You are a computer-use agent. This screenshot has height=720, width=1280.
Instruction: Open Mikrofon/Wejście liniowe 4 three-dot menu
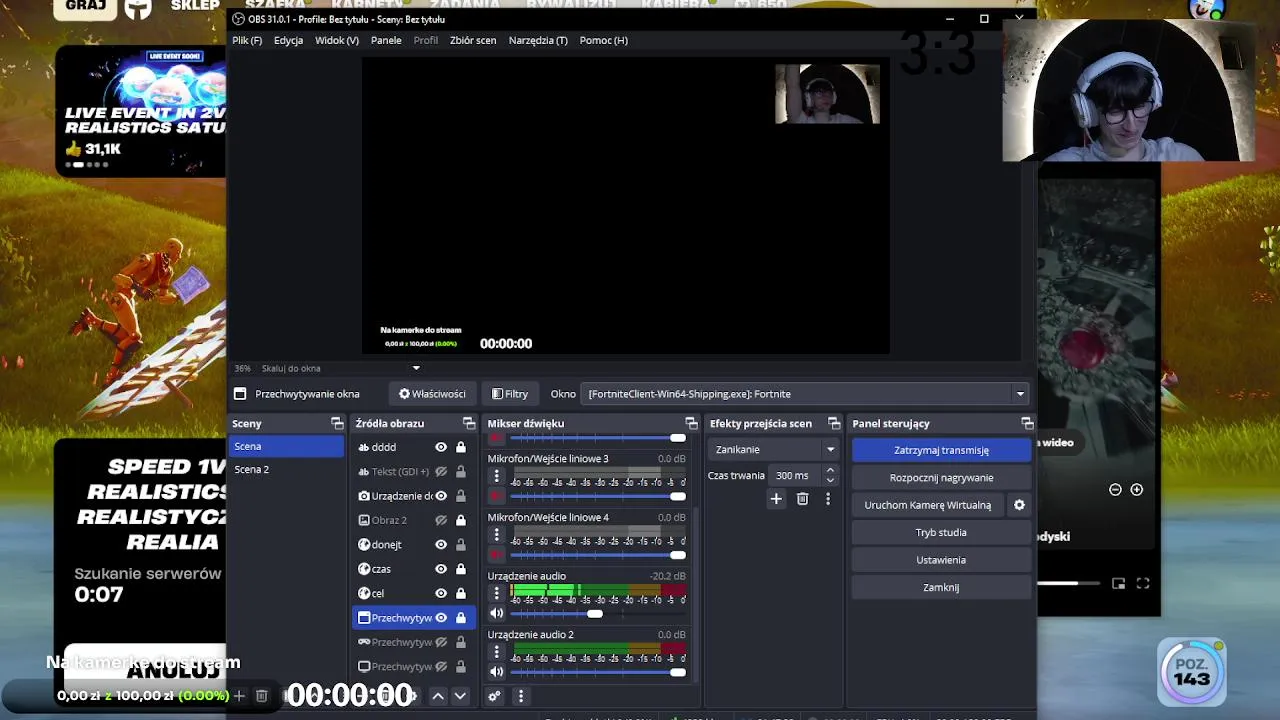(x=497, y=535)
